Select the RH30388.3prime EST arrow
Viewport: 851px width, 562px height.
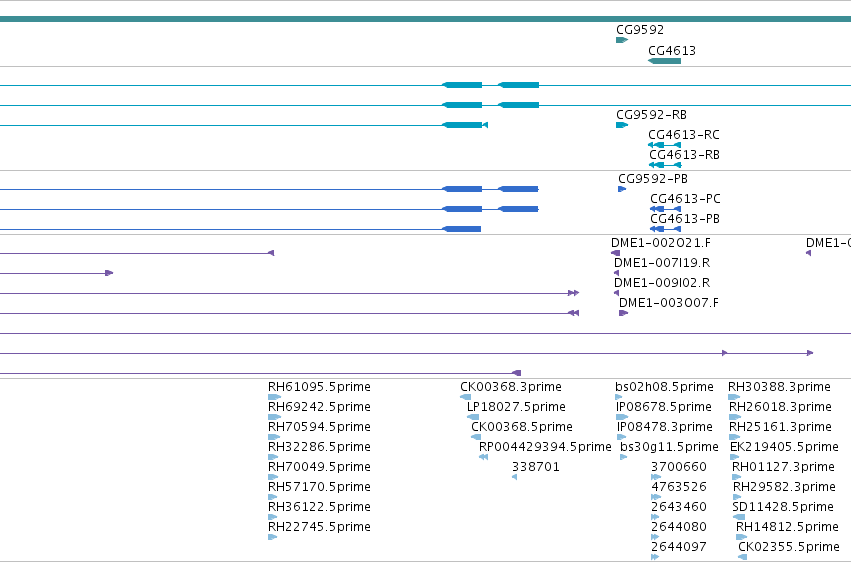[x=734, y=397]
